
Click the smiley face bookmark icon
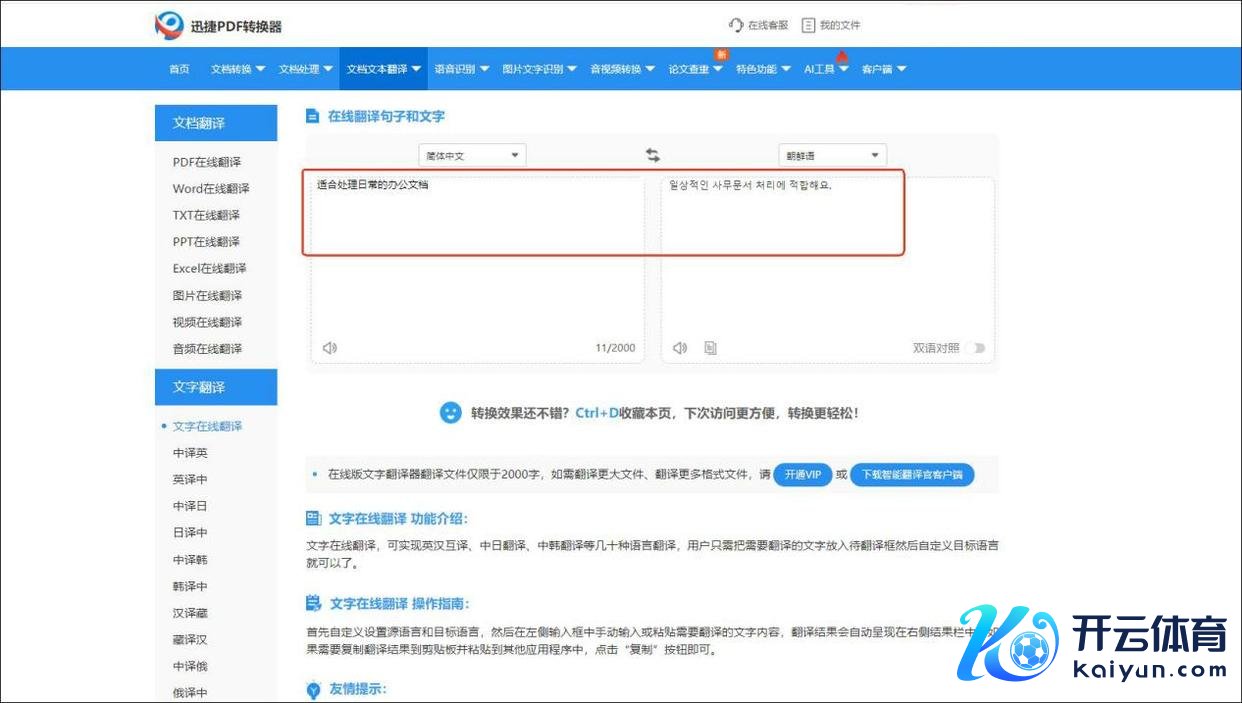451,412
